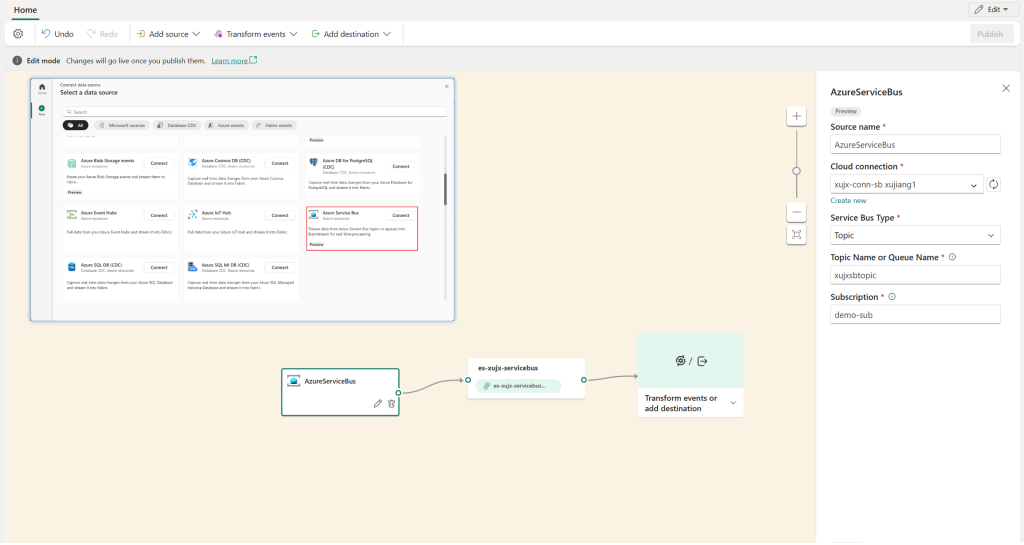Open the Edit mode dropdown at top right
1024x545 pixels.
pos(991,9)
